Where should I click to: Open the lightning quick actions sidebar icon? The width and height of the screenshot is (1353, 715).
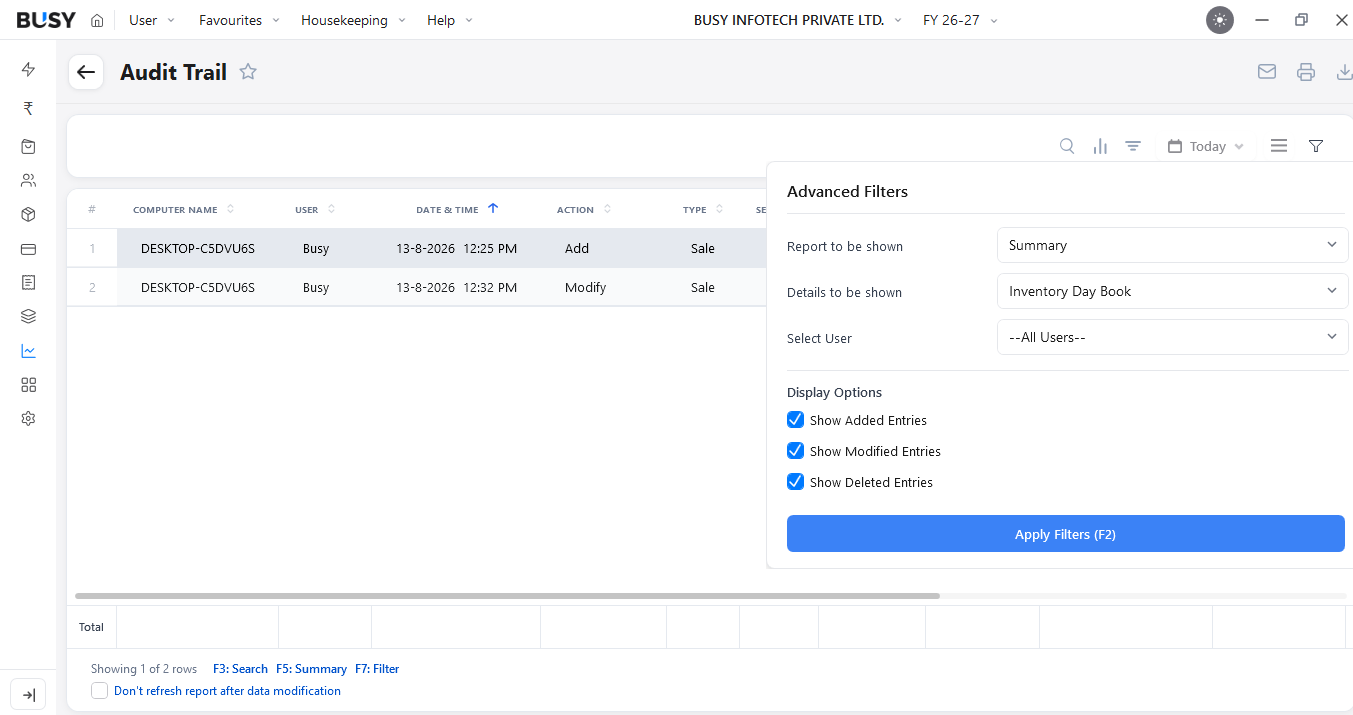coord(28,69)
